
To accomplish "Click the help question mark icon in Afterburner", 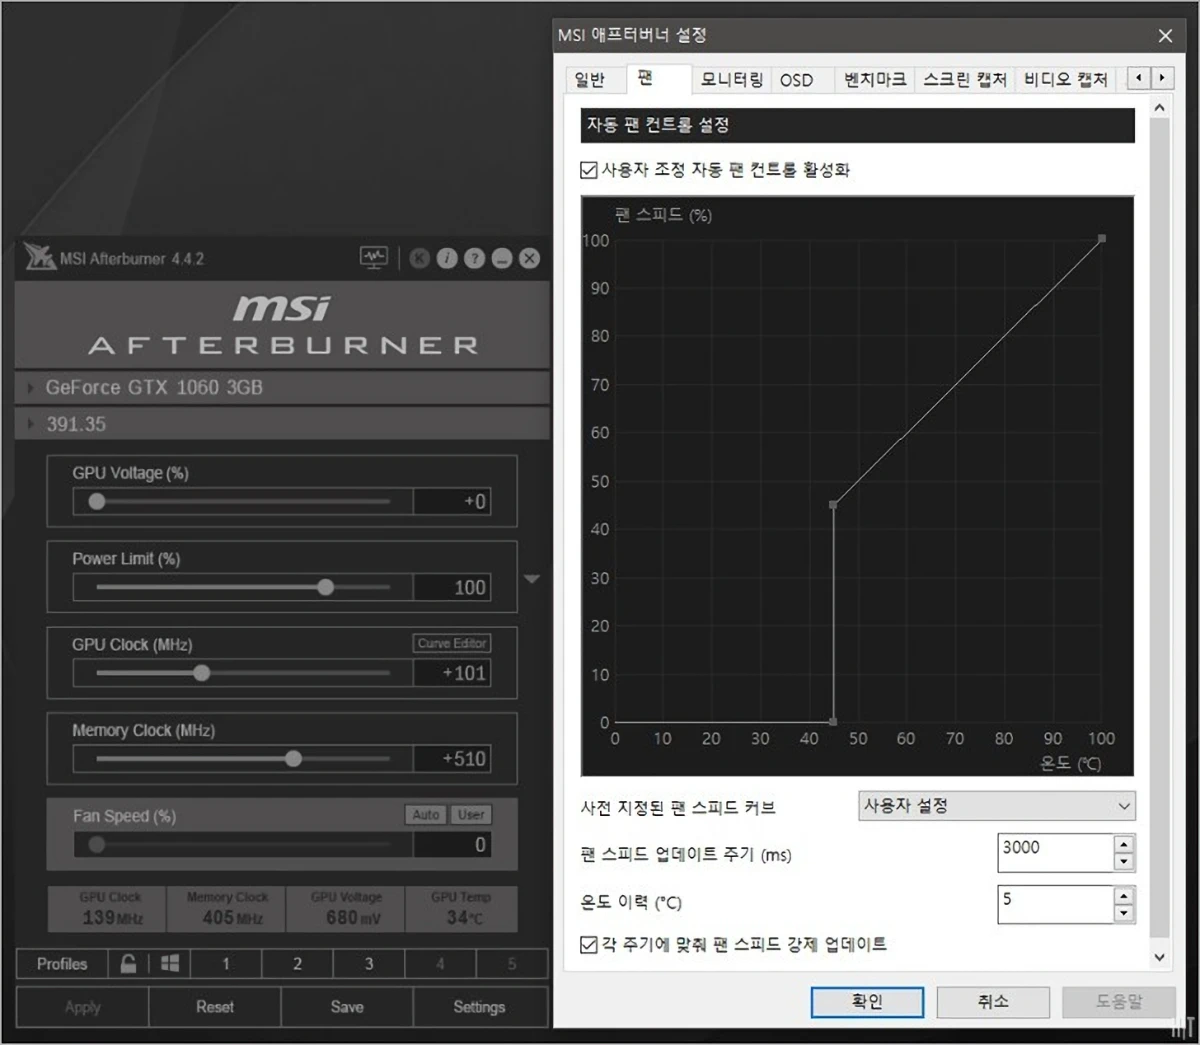I will pos(474,259).
